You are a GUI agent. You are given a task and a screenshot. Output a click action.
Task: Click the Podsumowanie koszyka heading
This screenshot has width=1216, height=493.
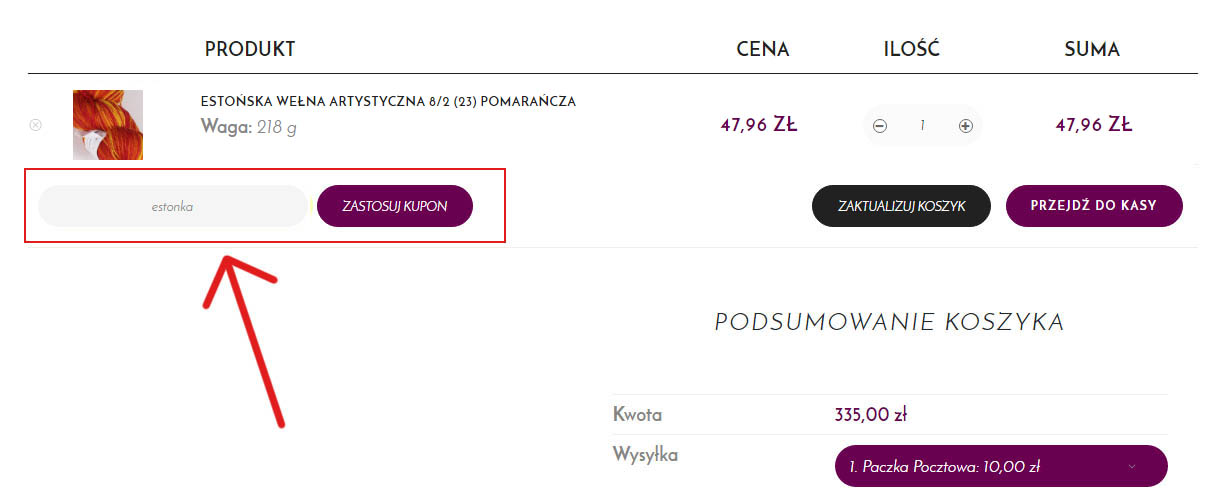tap(889, 322)
